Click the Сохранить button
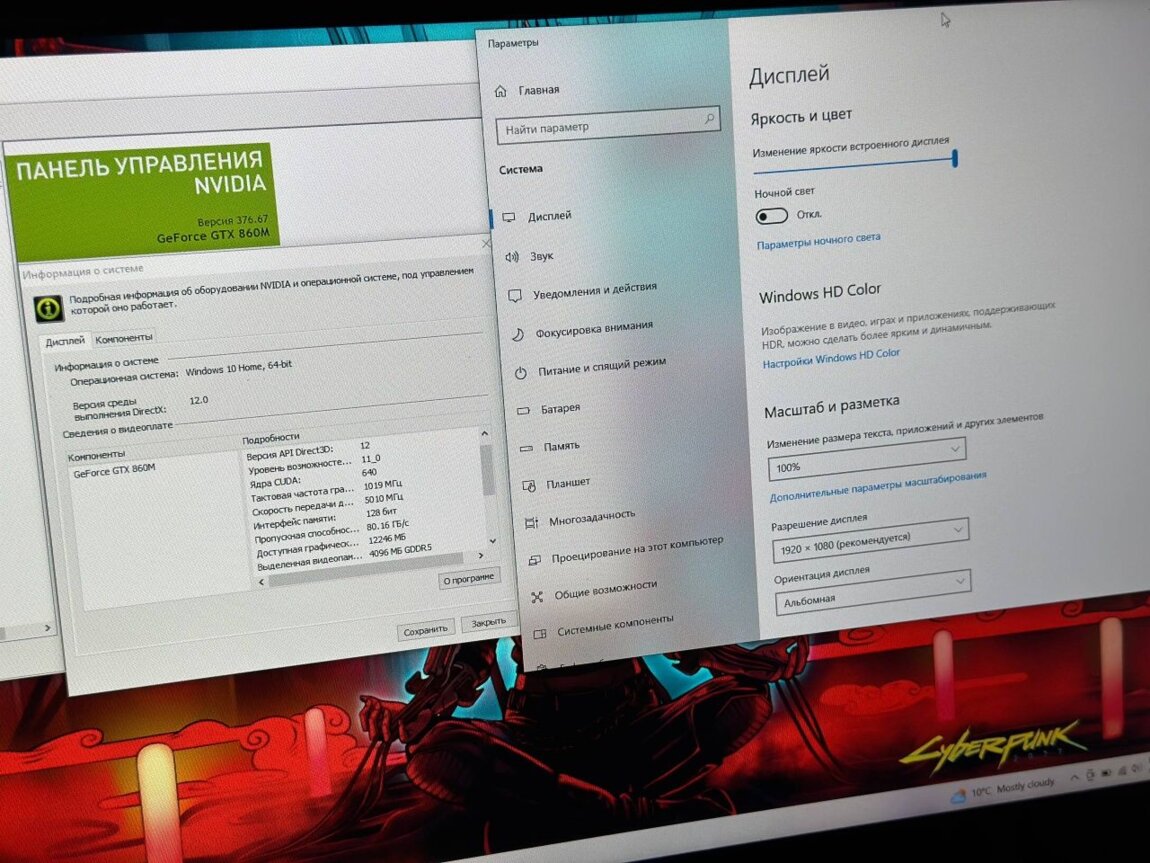 (426, 630)
